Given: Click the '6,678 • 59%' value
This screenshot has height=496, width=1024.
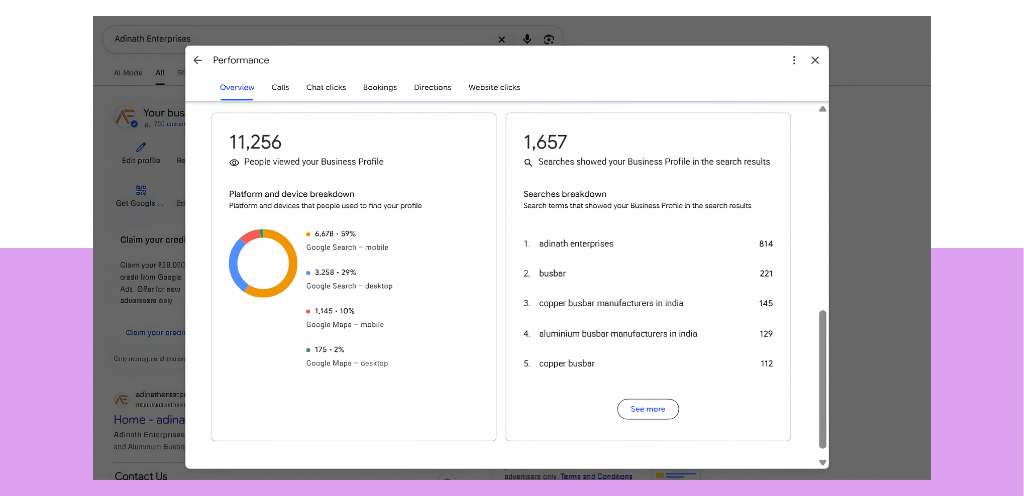Looking at the screenshot, I should tap(335, 234).
